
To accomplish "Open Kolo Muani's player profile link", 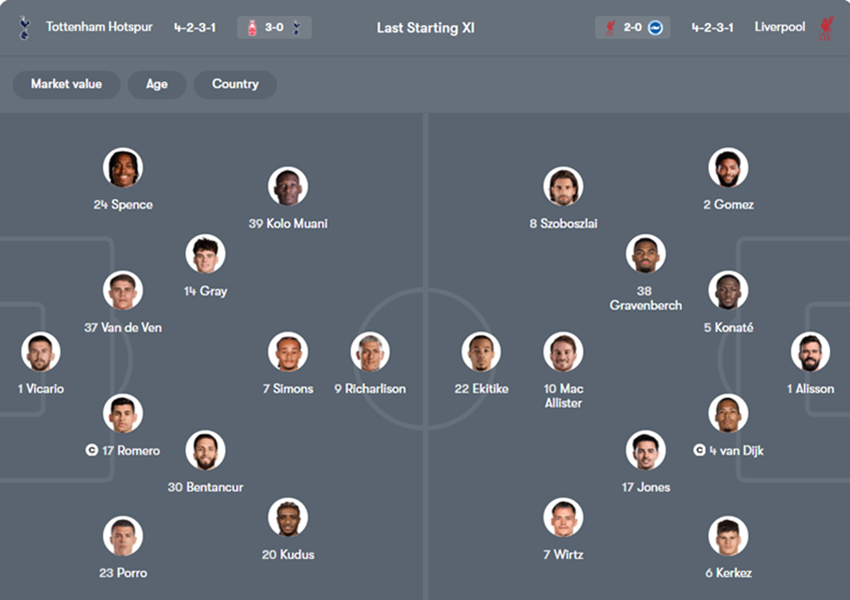I will pos(288,224).
